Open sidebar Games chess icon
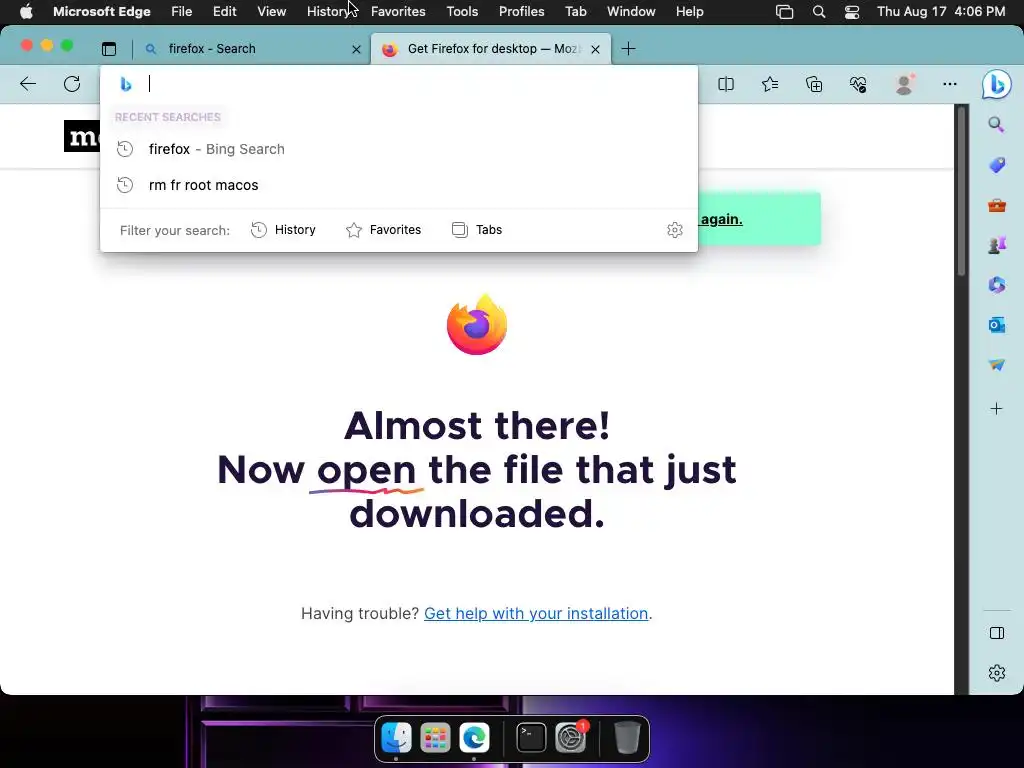 pos(997,245)
